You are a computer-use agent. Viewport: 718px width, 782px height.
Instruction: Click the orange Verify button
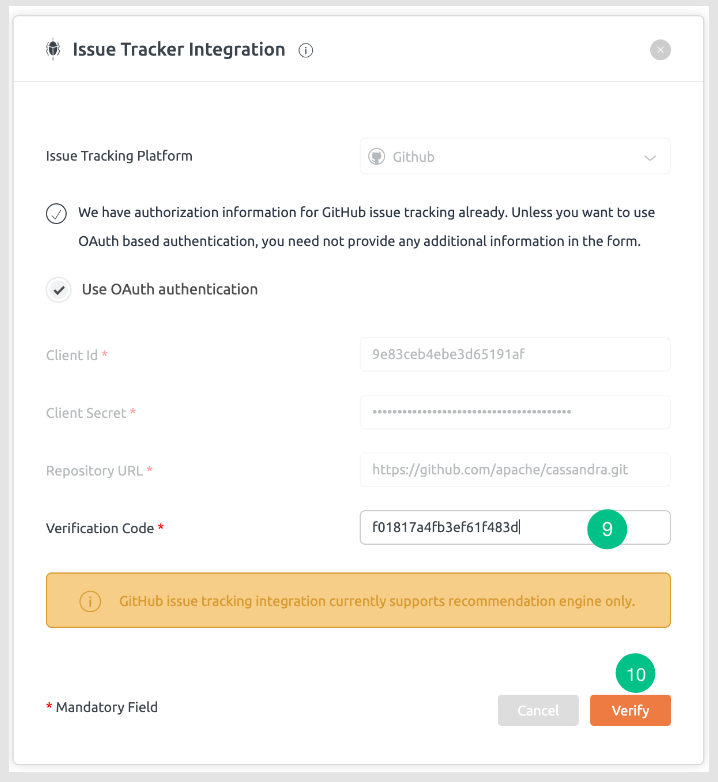click(630, 710)
